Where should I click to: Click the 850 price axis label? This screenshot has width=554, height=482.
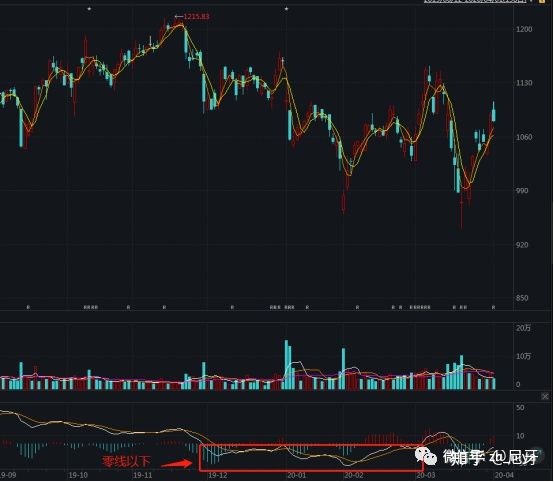(x=522, y=298)
